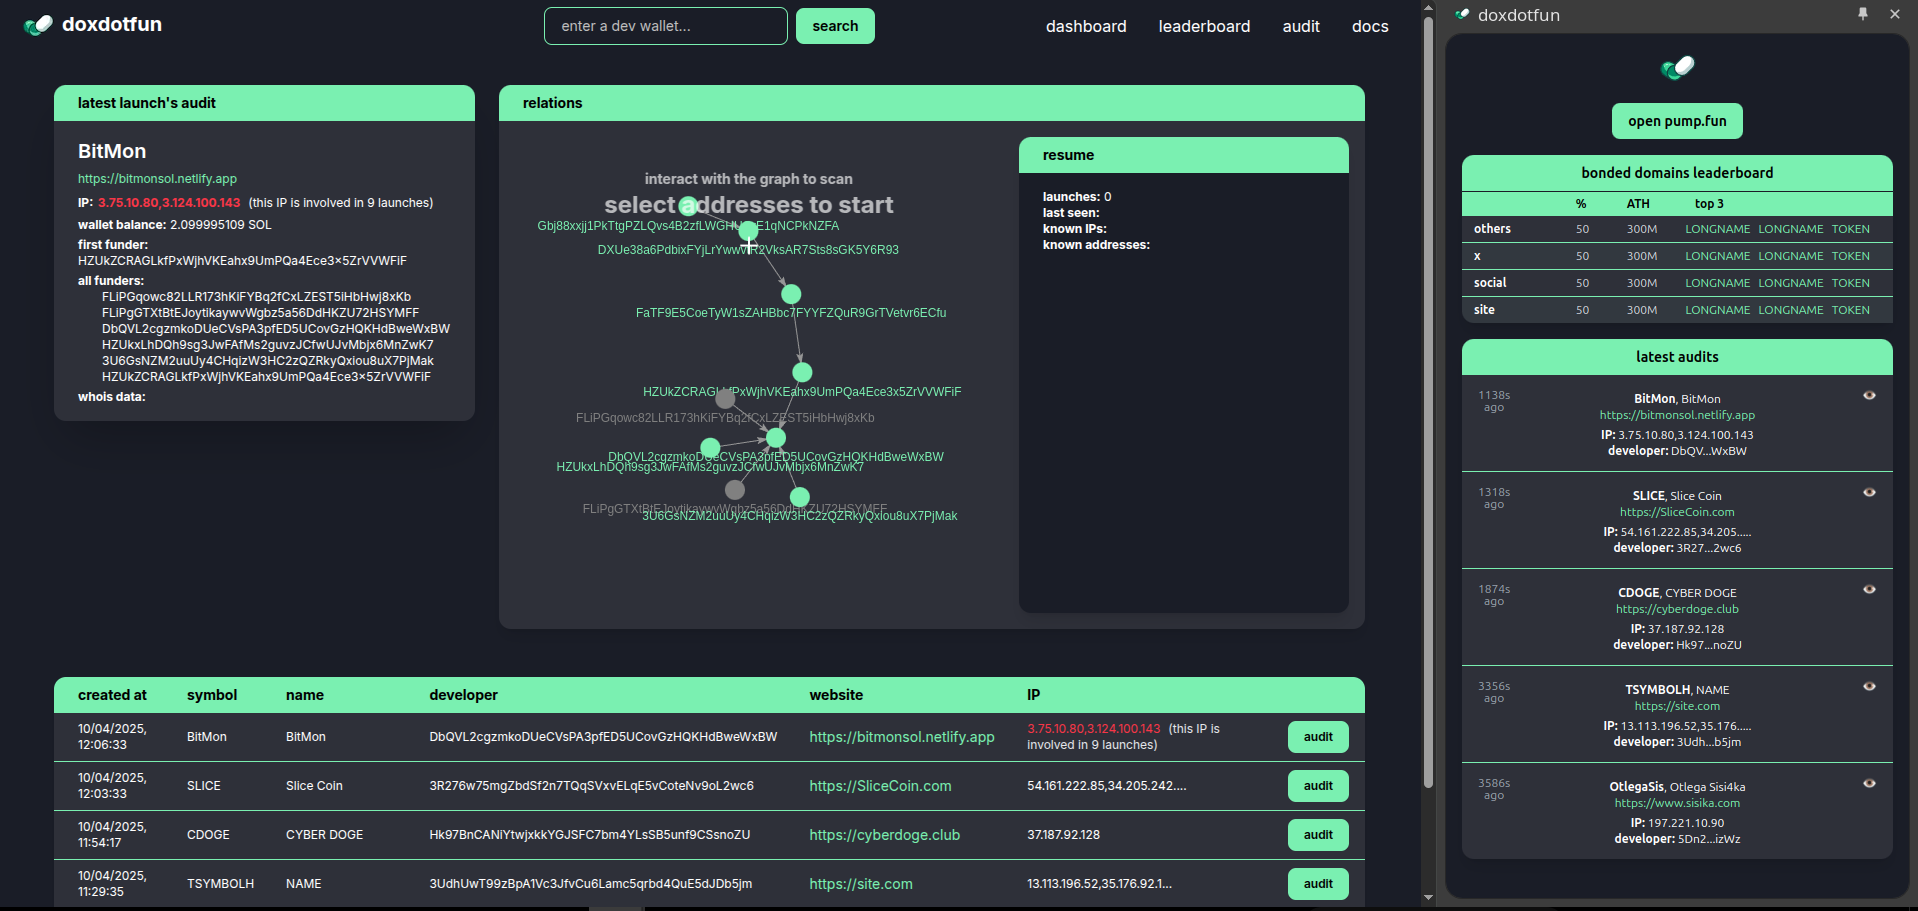This screenshot has height=911, width=1918.
Task: Click the pill icon beside the side panel title
Action: tap(1461, 15)
